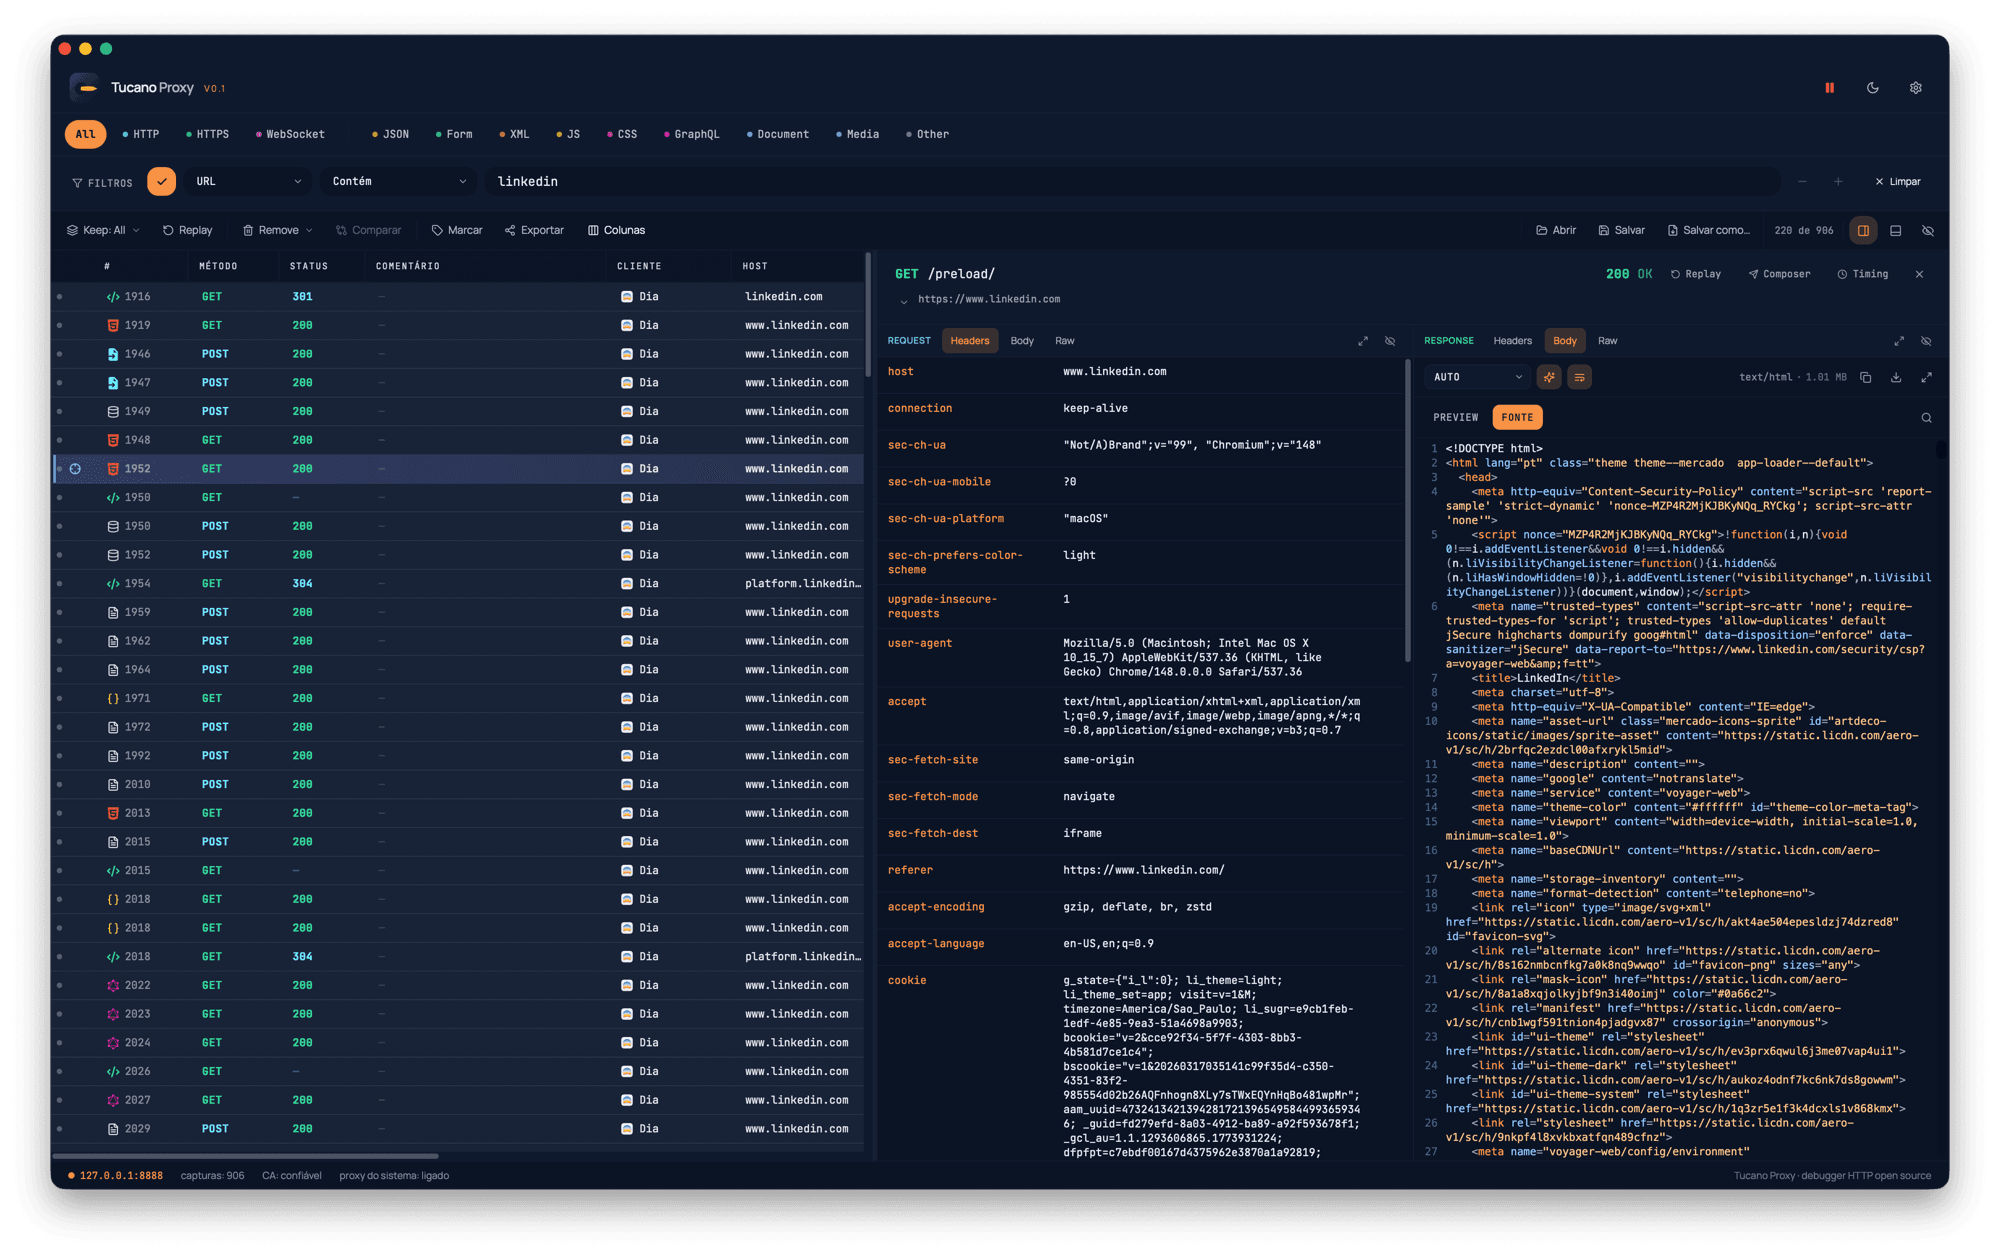
Task: Filter by XML content type
Action: click(514, 134)
